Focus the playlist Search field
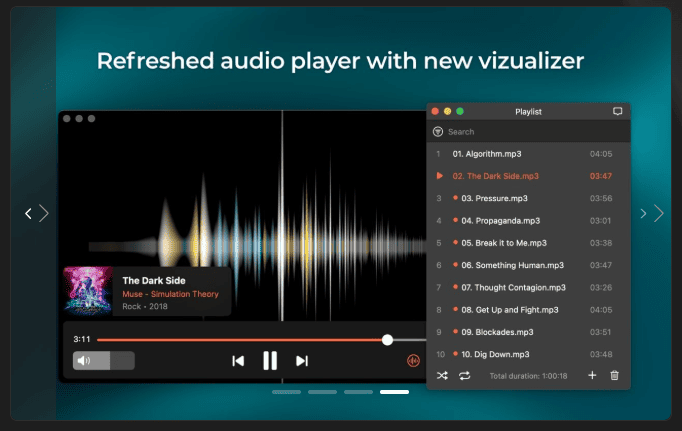 pos(528,131)
